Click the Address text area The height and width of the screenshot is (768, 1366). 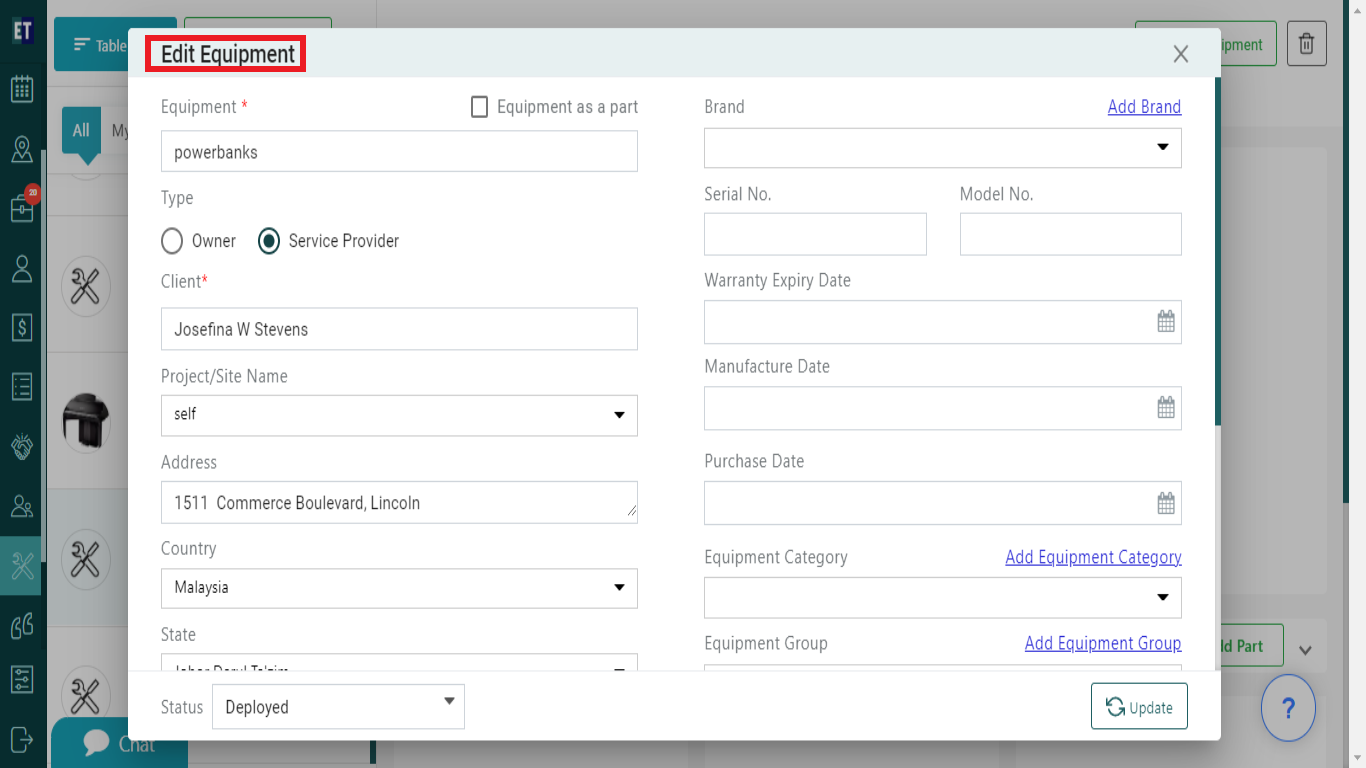[399, 502]
